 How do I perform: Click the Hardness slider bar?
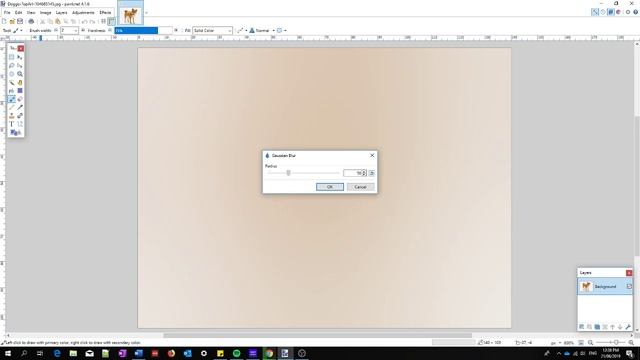tap(143, 31)
